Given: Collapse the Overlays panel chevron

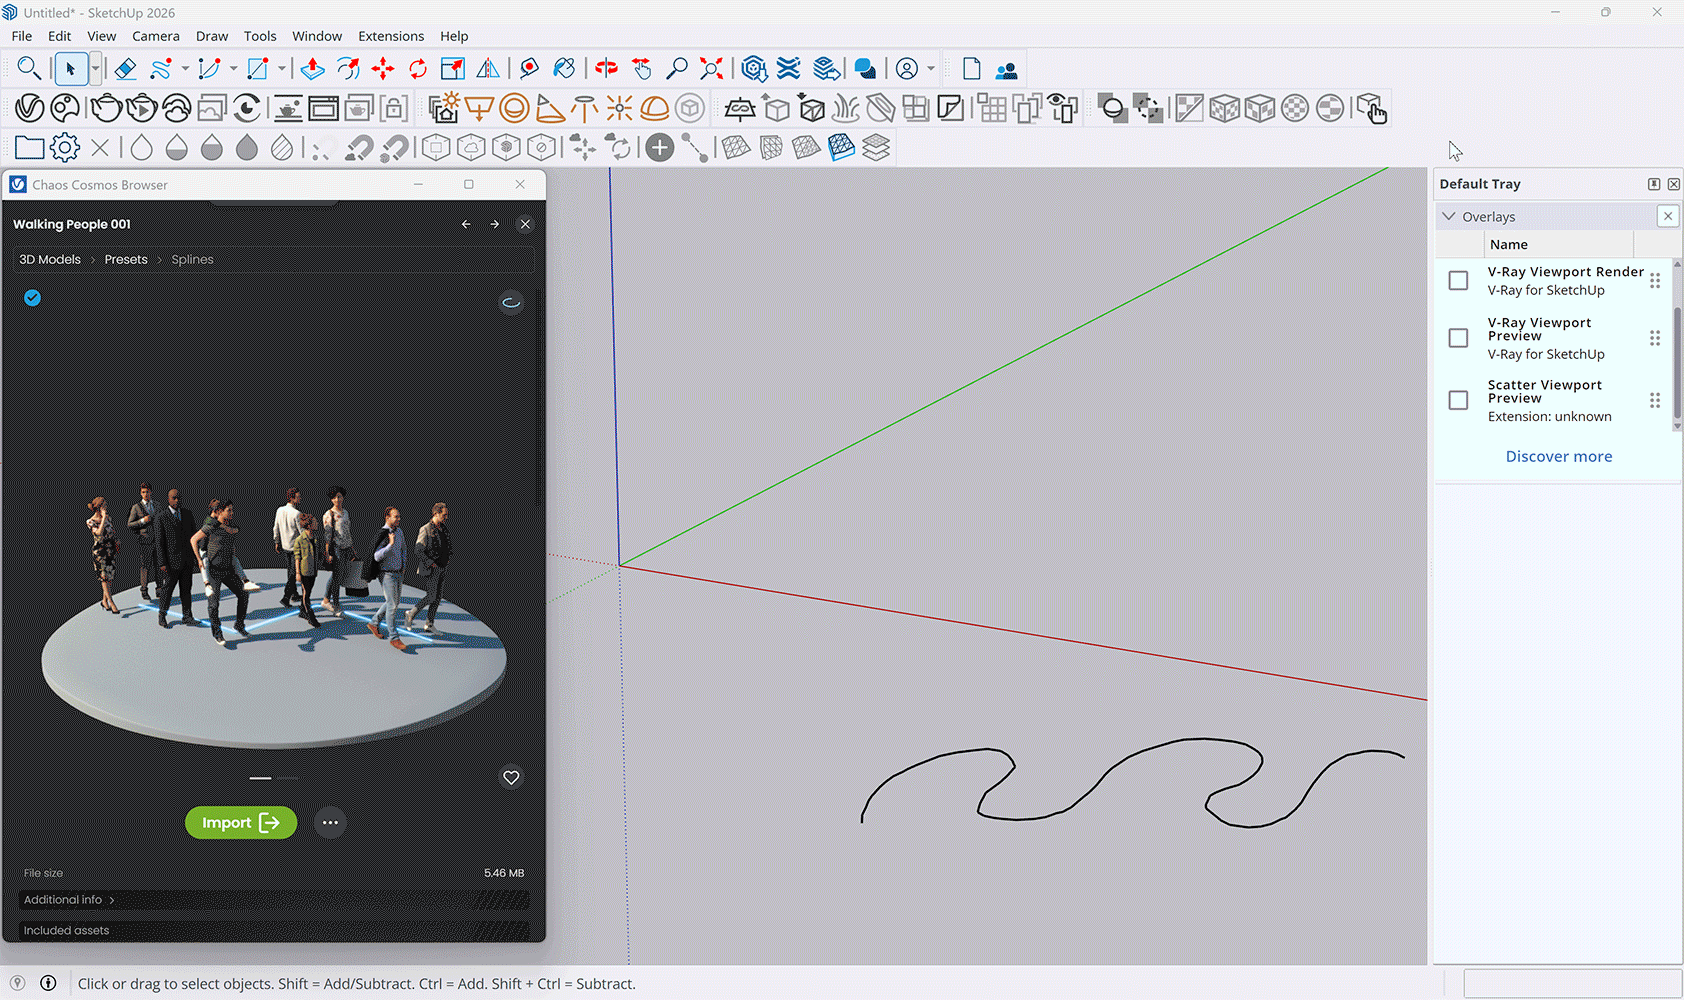Looking at the screenshot, I should click(1449, 216).
